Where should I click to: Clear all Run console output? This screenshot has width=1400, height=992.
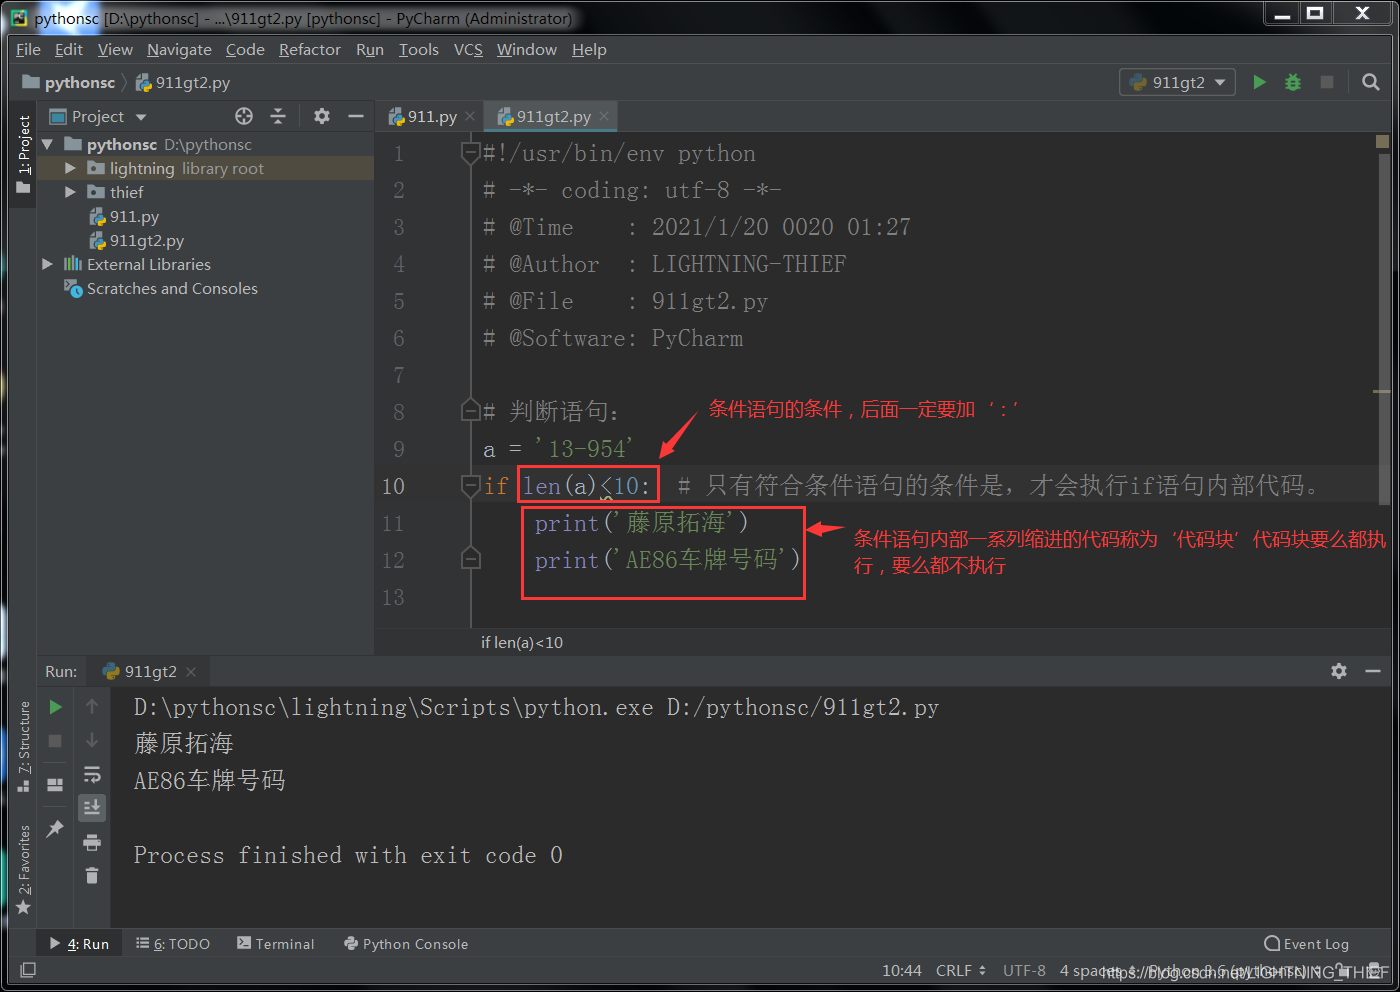pyautogui.click(x=92, y=876)
